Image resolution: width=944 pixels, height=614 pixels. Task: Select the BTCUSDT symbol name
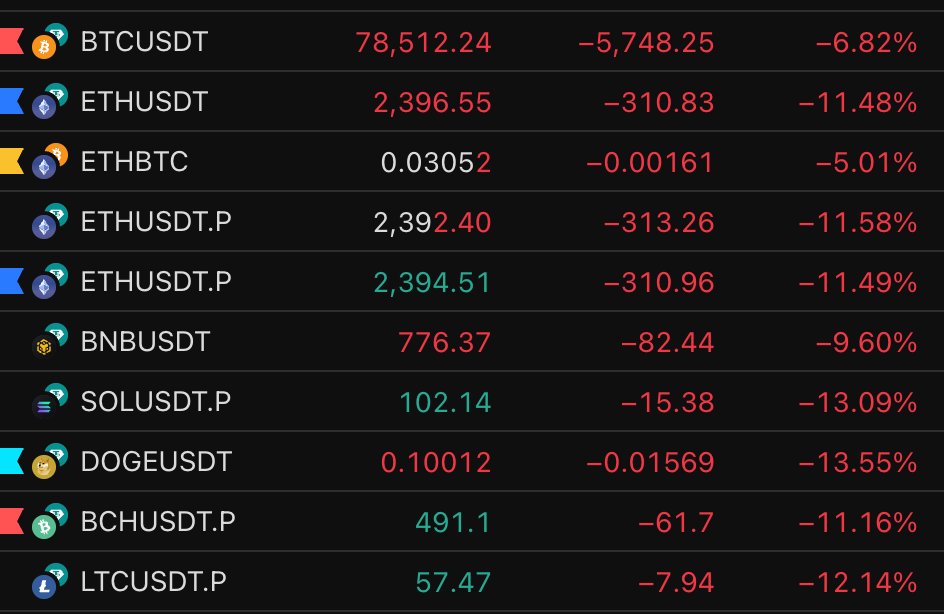coord(144,42)
